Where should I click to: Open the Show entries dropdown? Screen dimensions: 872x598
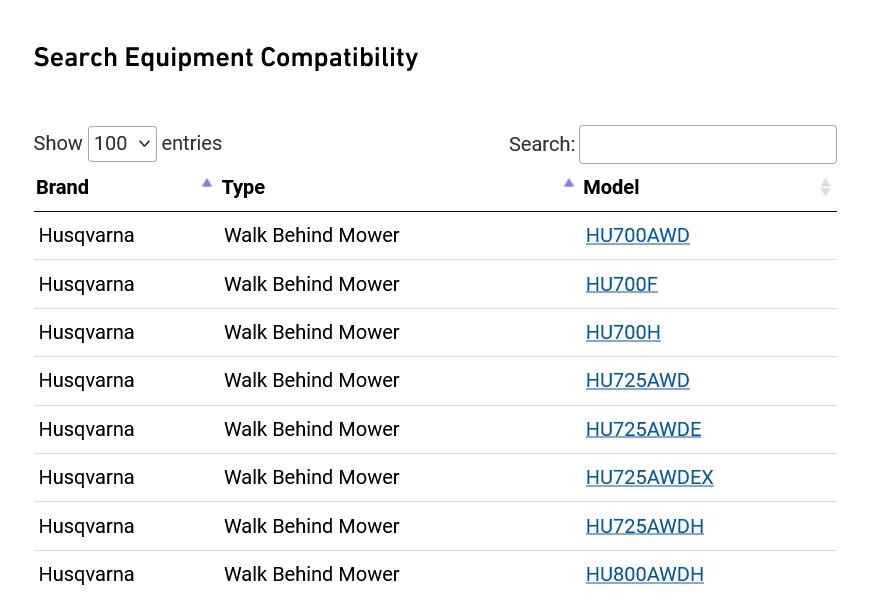[x=122, y=144]
